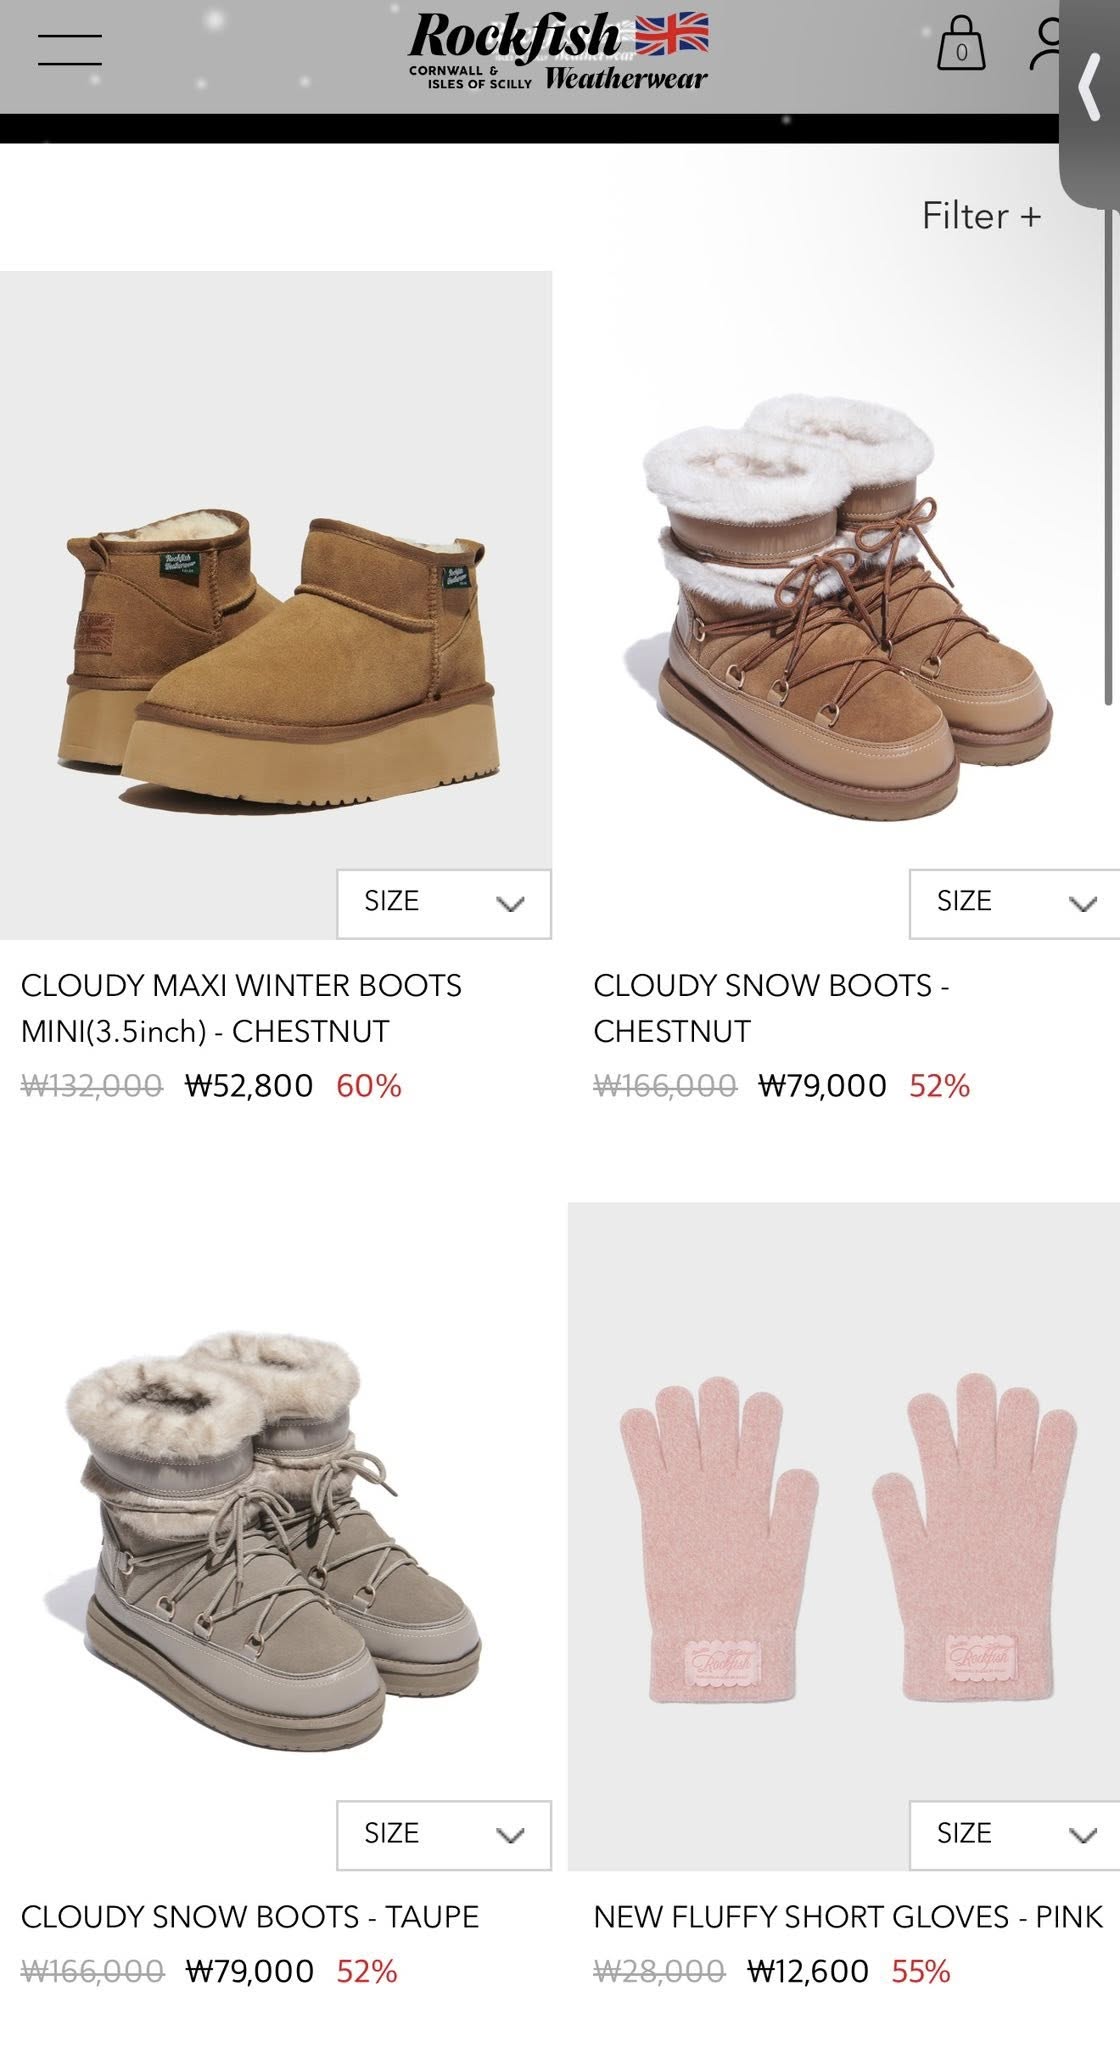View the Cloudy Snow Boots Taupe image
This screenshot has height=2048, width=1120.
[276, 1537]
